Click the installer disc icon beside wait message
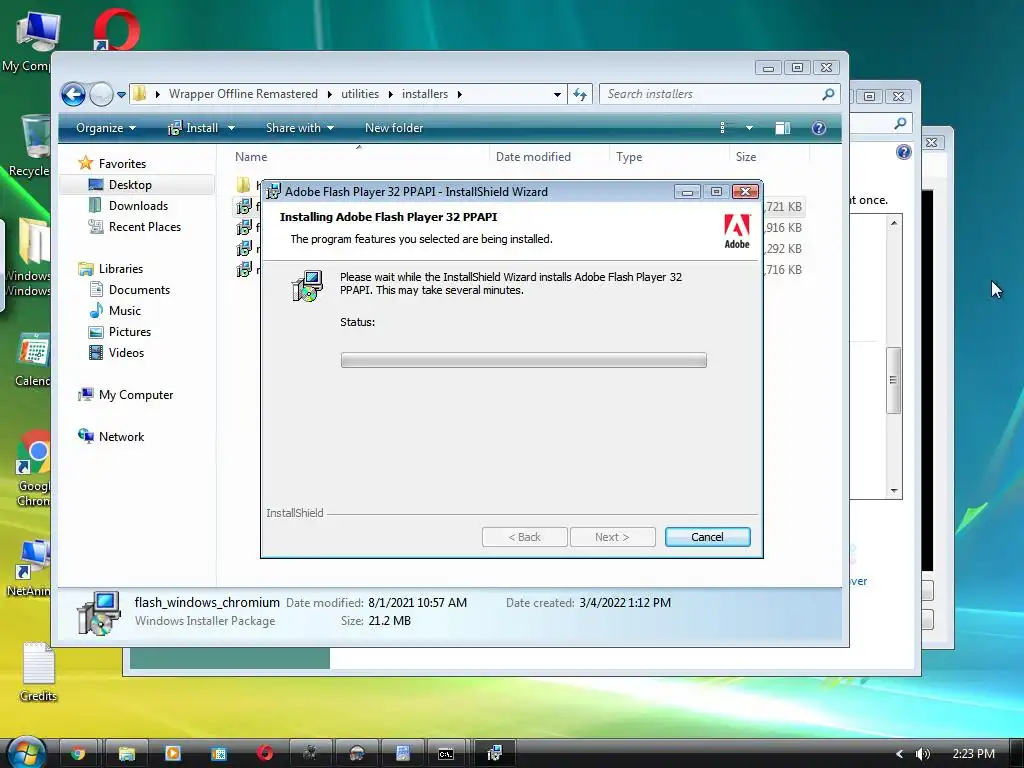This screenshot has width=1024, height=768. (x=307, y=286)
